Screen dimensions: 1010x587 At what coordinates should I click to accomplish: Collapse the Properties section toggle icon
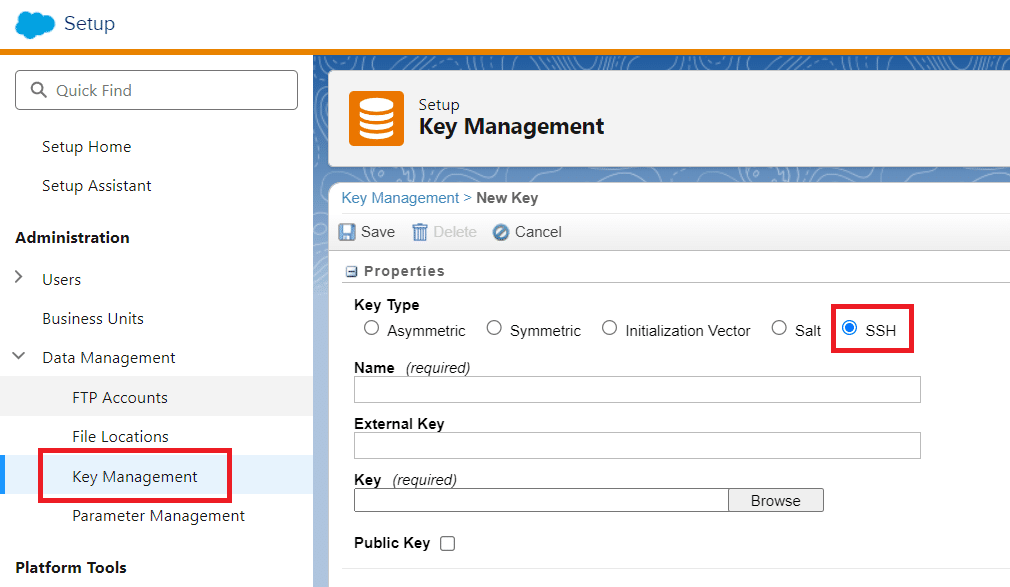tap(352, 271)
